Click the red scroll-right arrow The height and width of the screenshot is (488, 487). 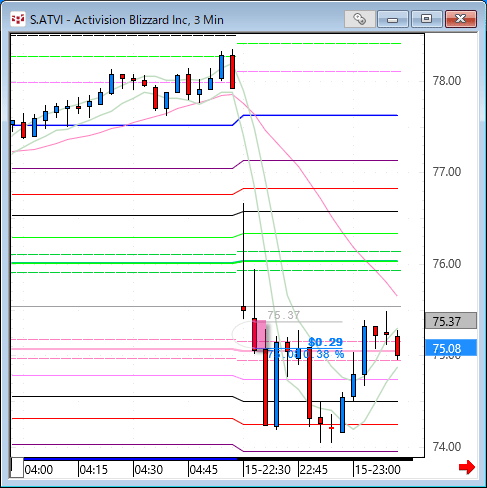tap(467, 467)
